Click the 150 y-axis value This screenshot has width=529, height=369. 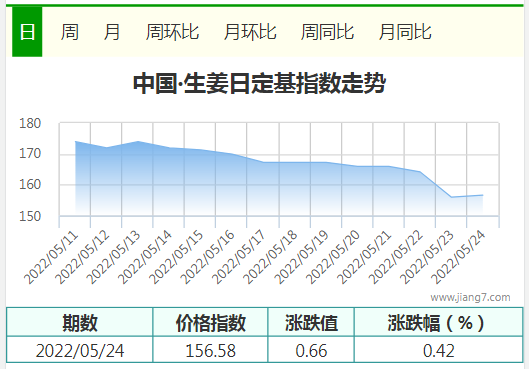[30, 216]
